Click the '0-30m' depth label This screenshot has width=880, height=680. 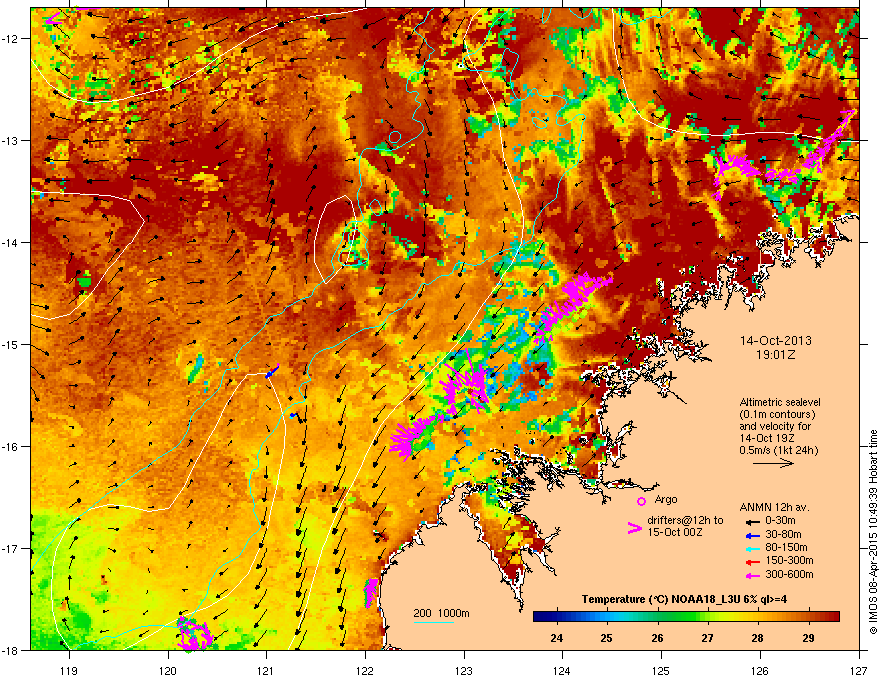(x=781, y=521)
